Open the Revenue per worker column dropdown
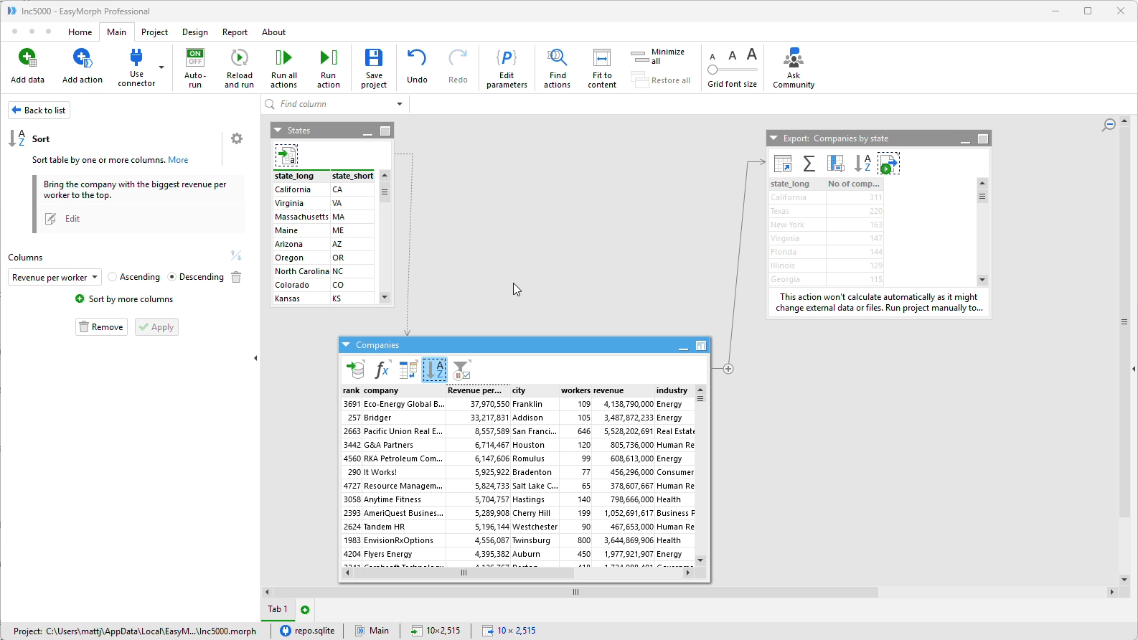 54,277
